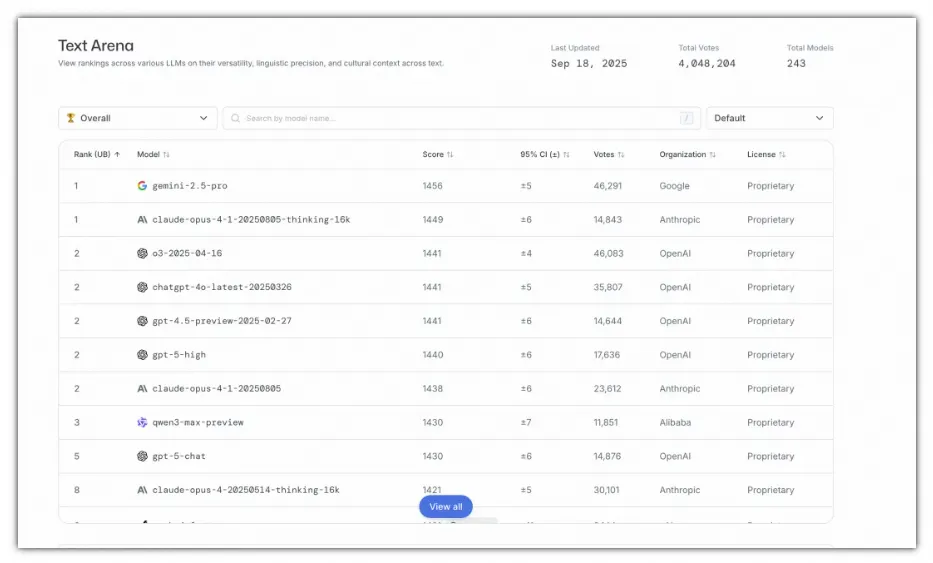This screenshot has height=563, width=933.
Task: Click the Search by model name field
Action: [x=461, y=118]
